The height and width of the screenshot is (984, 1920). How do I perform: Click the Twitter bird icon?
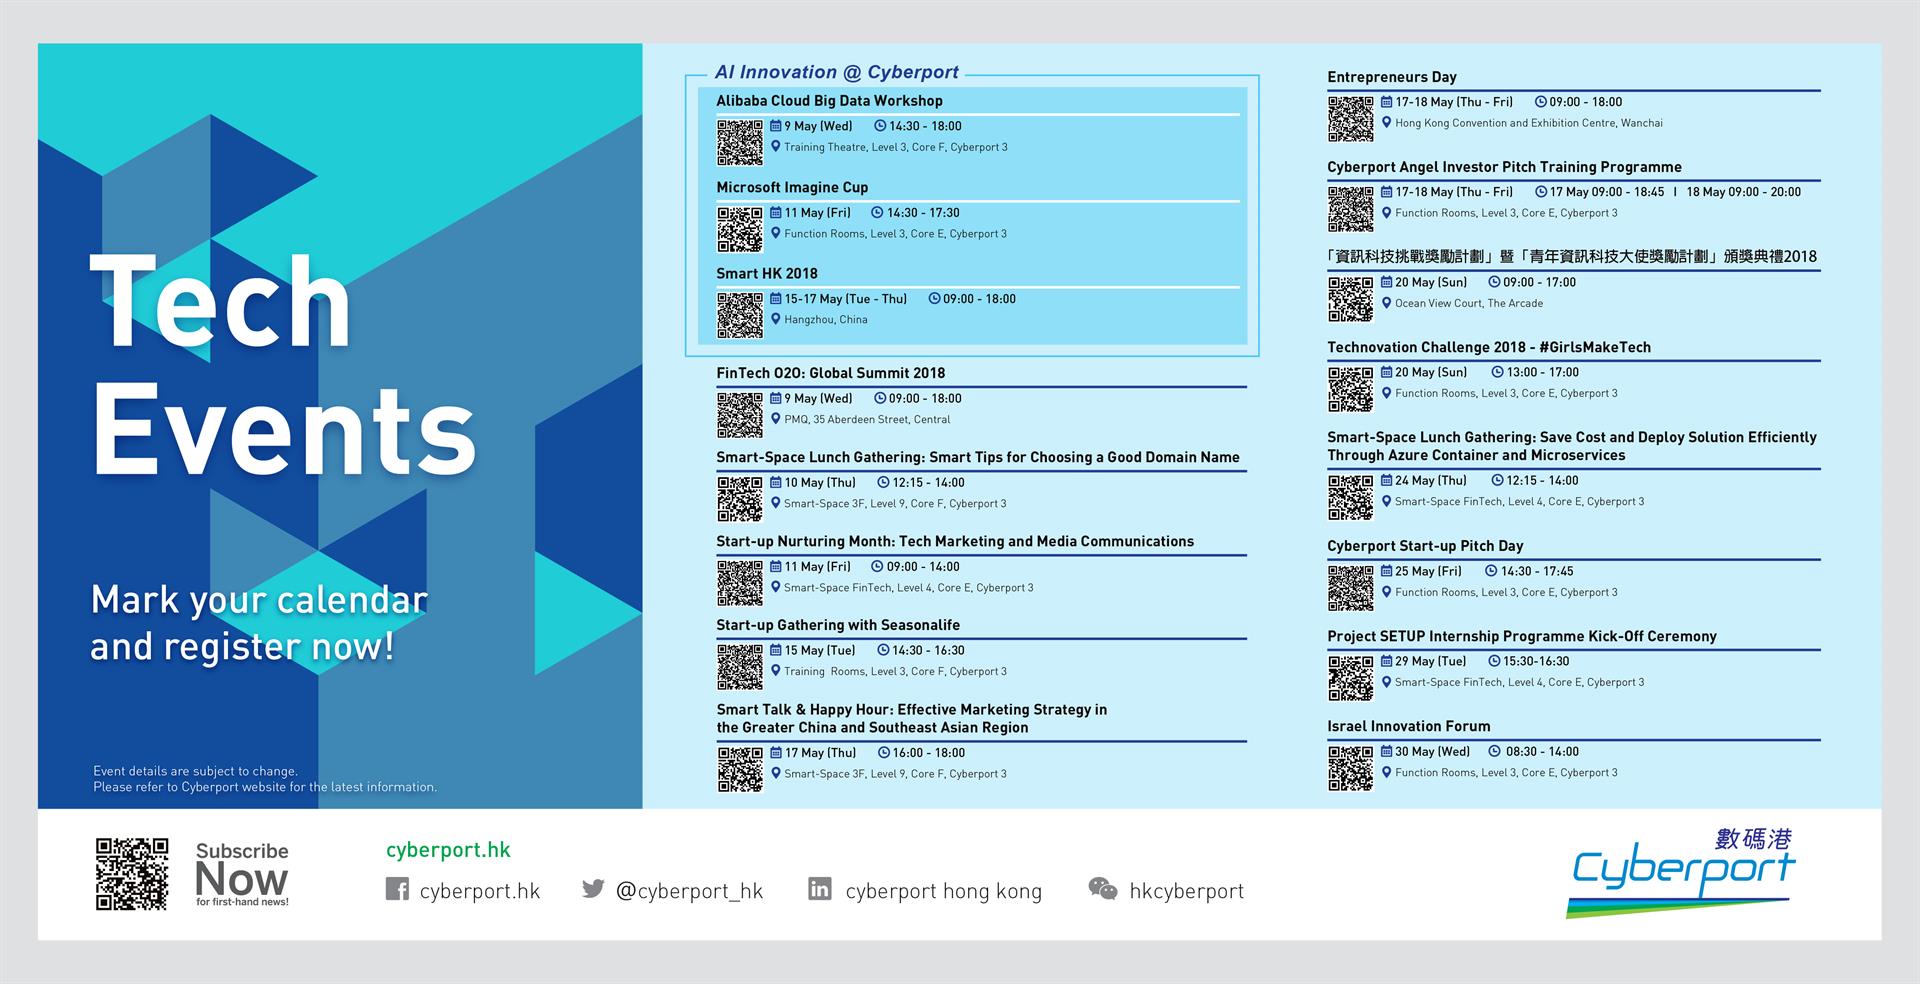pos(593,888)
